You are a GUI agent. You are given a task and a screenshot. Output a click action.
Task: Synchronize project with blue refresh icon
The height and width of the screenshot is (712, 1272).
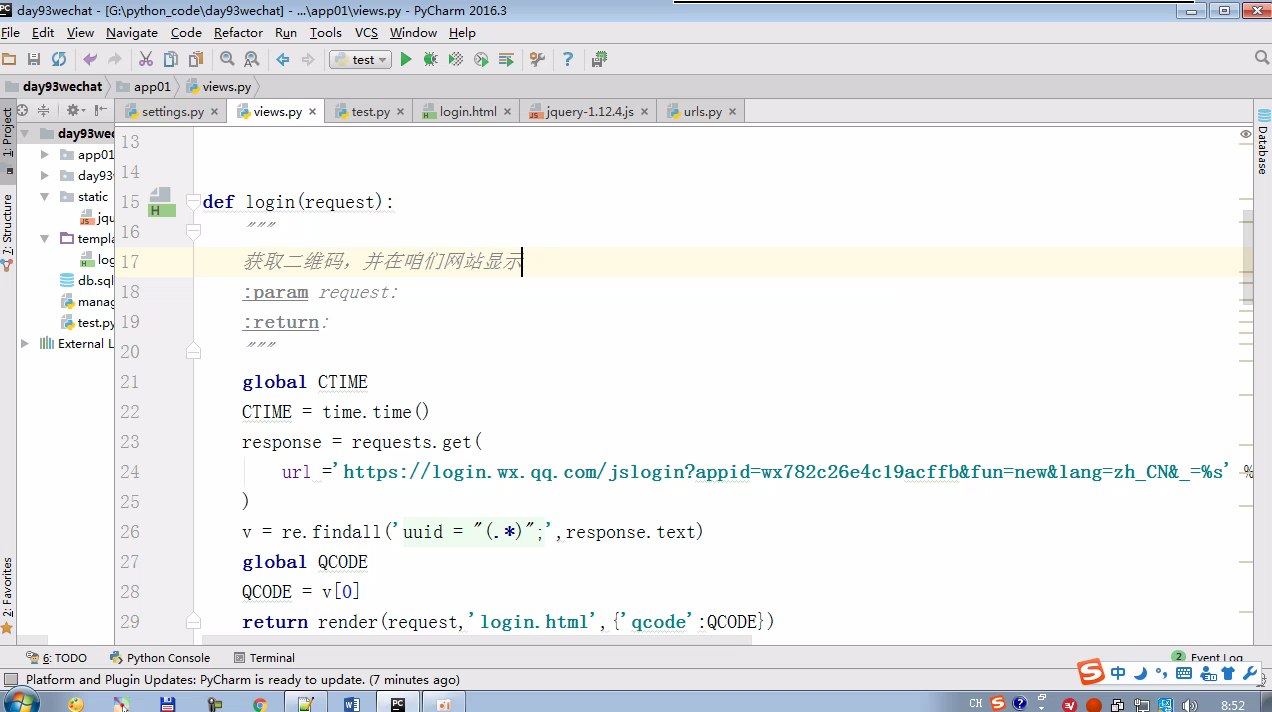coord(59,60)
